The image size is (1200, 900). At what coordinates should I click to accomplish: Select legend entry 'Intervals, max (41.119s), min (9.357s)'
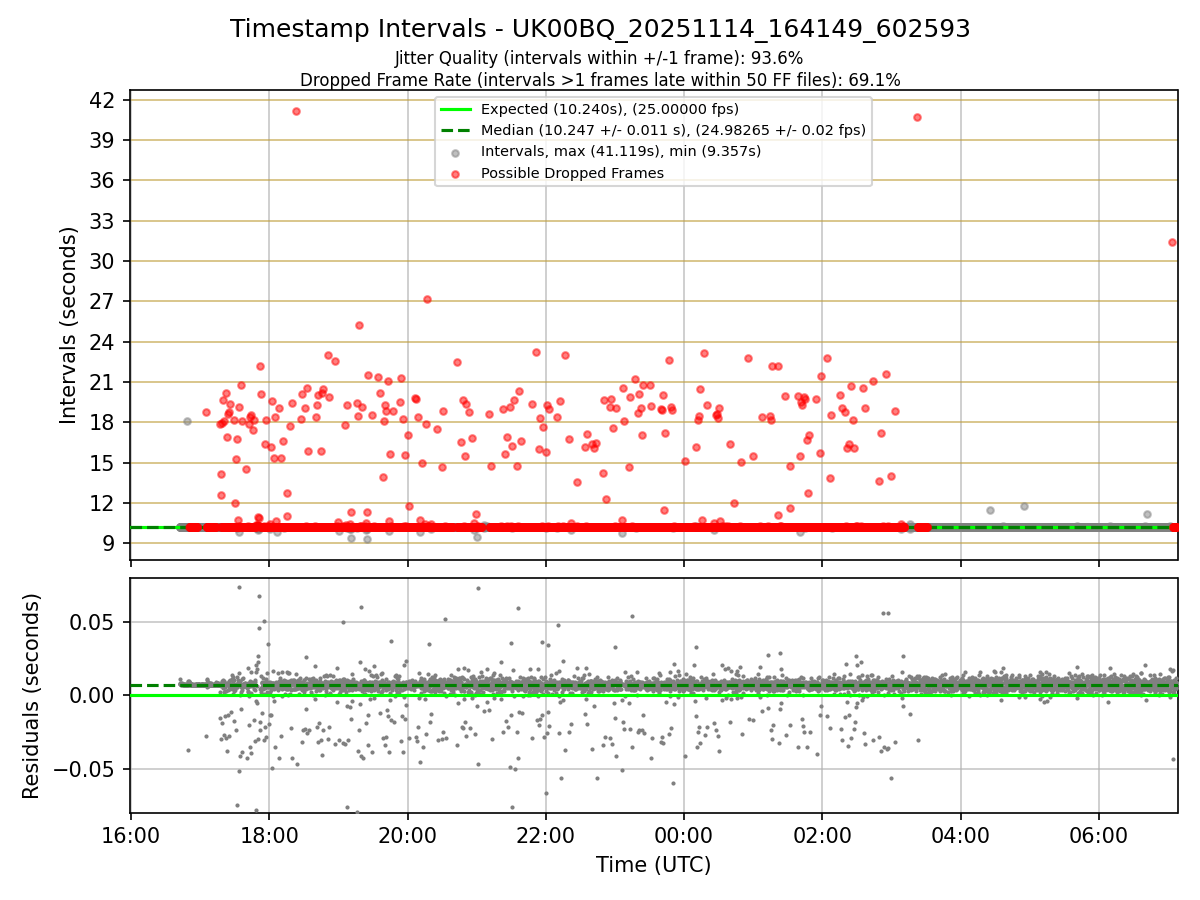coord(621,151)
